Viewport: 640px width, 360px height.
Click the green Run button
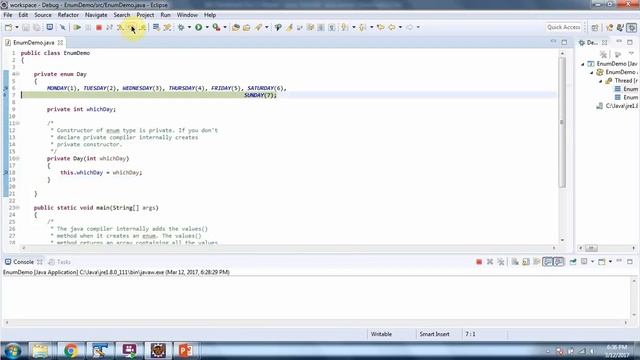(x=199, y=27)
